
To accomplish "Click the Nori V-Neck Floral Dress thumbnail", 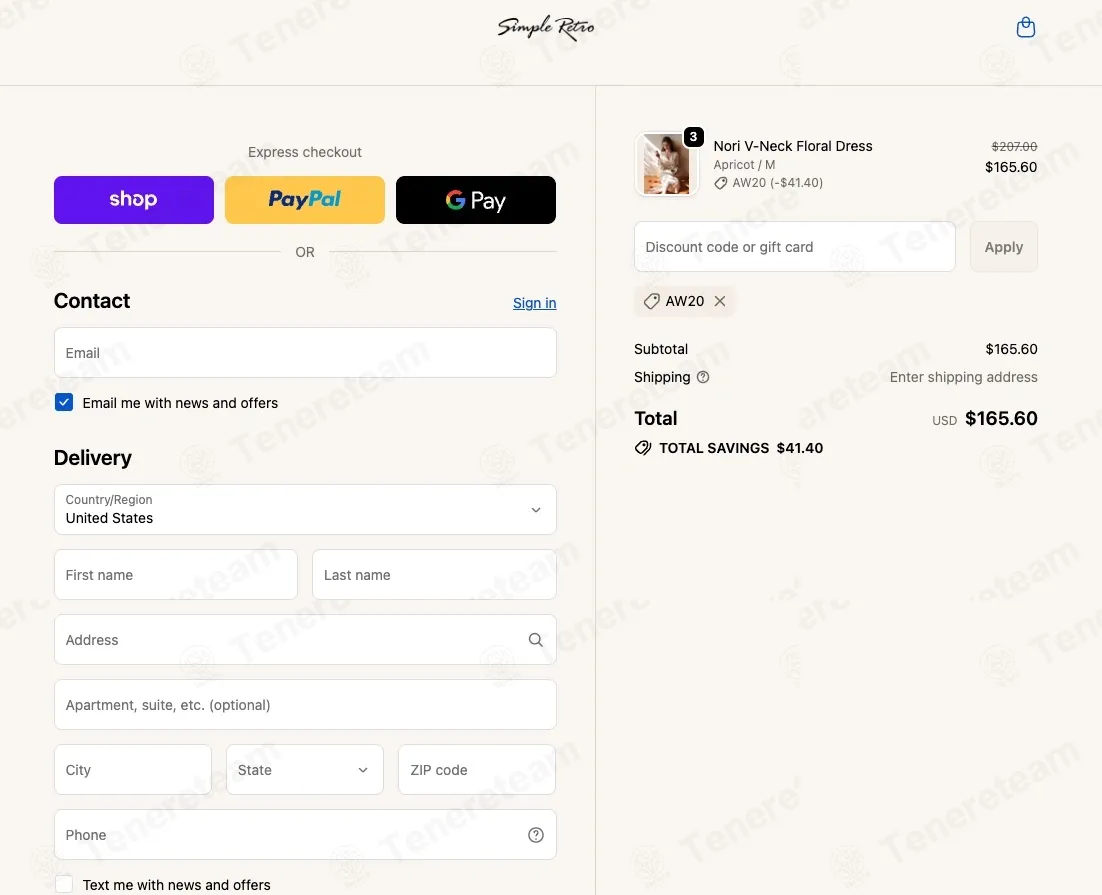I will pyautogui.click(x=666, y=164).
